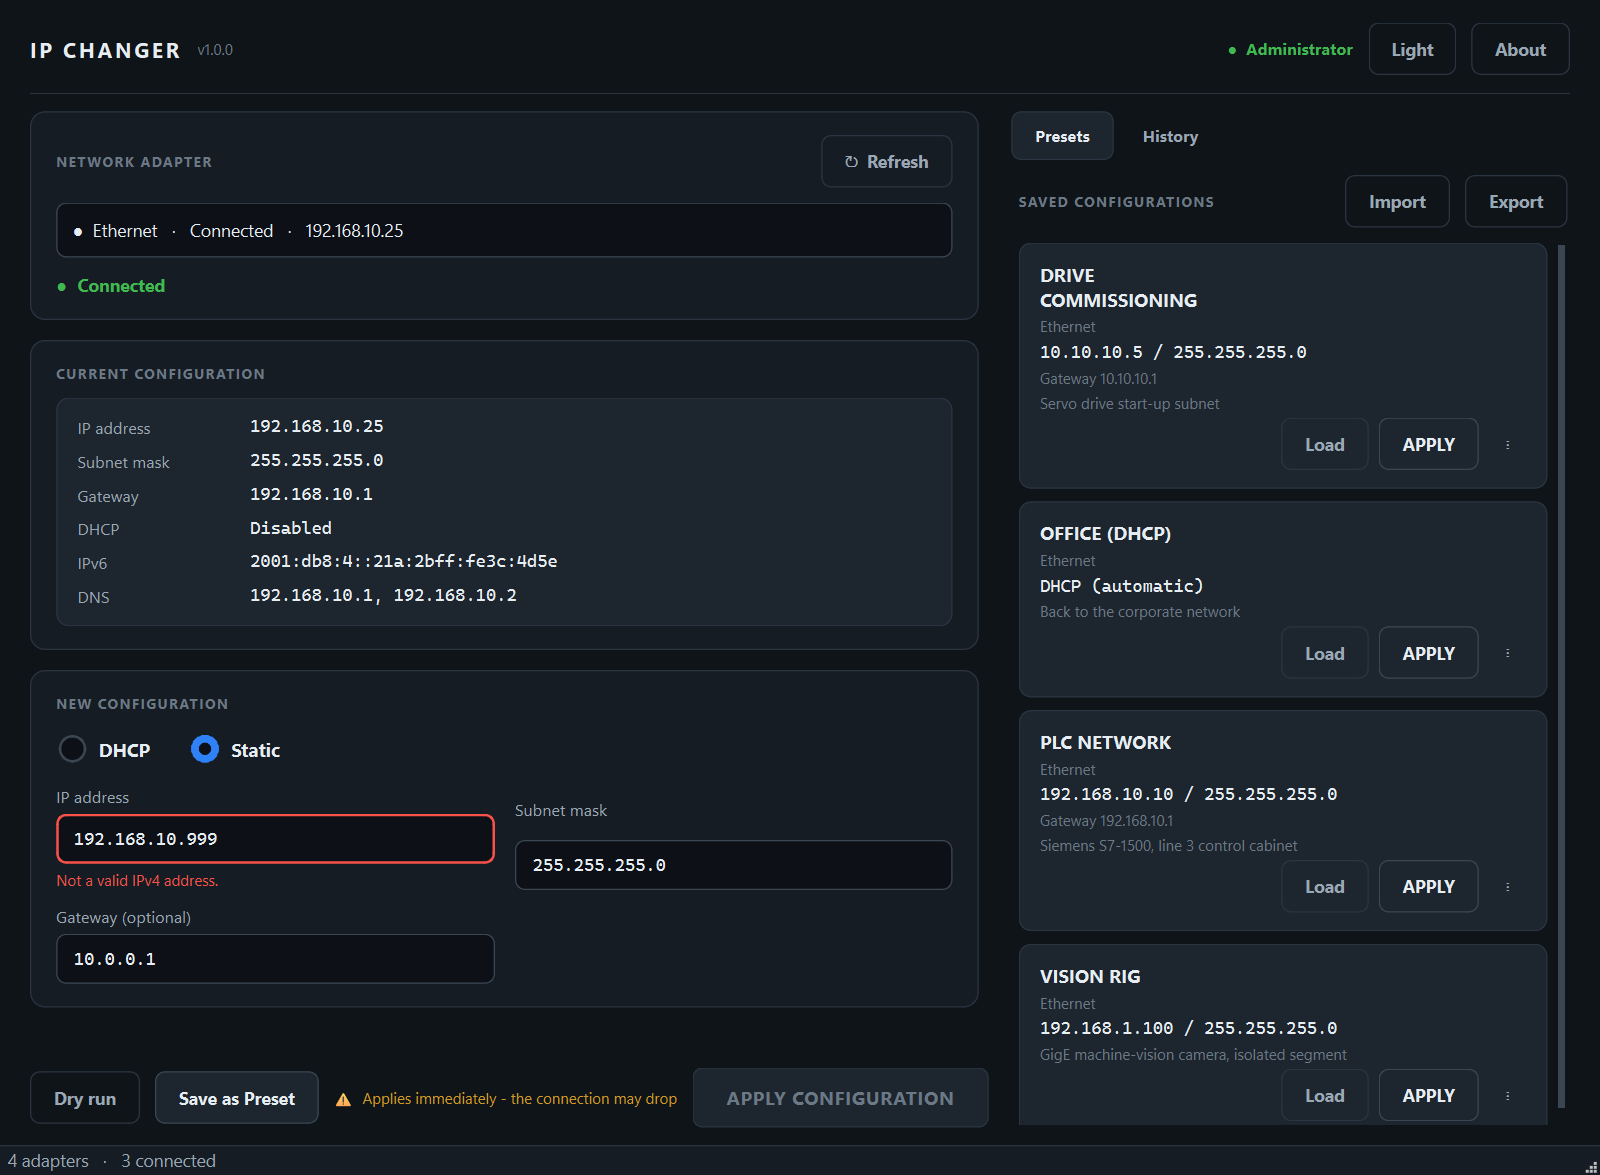Apply the Drive Commissioning preset
The height and width of the screenshot is (1175, 1600).
click(1428, 445)
